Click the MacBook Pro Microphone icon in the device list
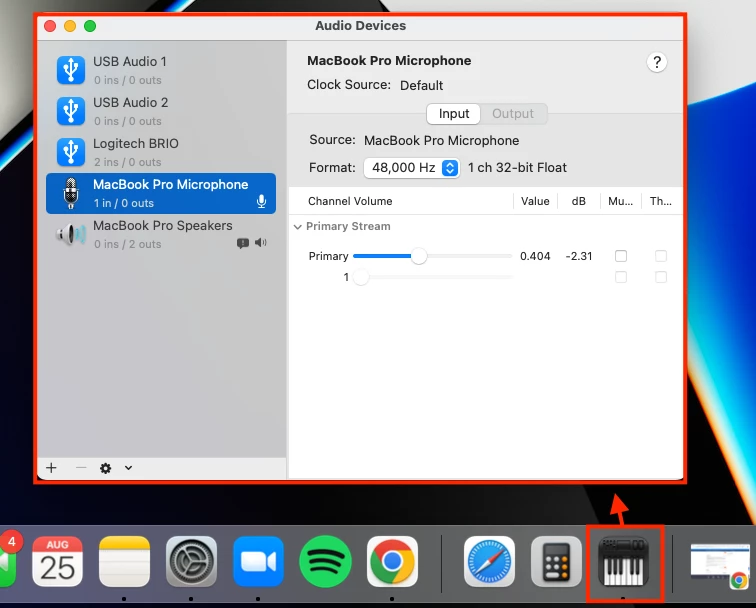The height and width of the screenshot is (608, 756). [71, 193]
